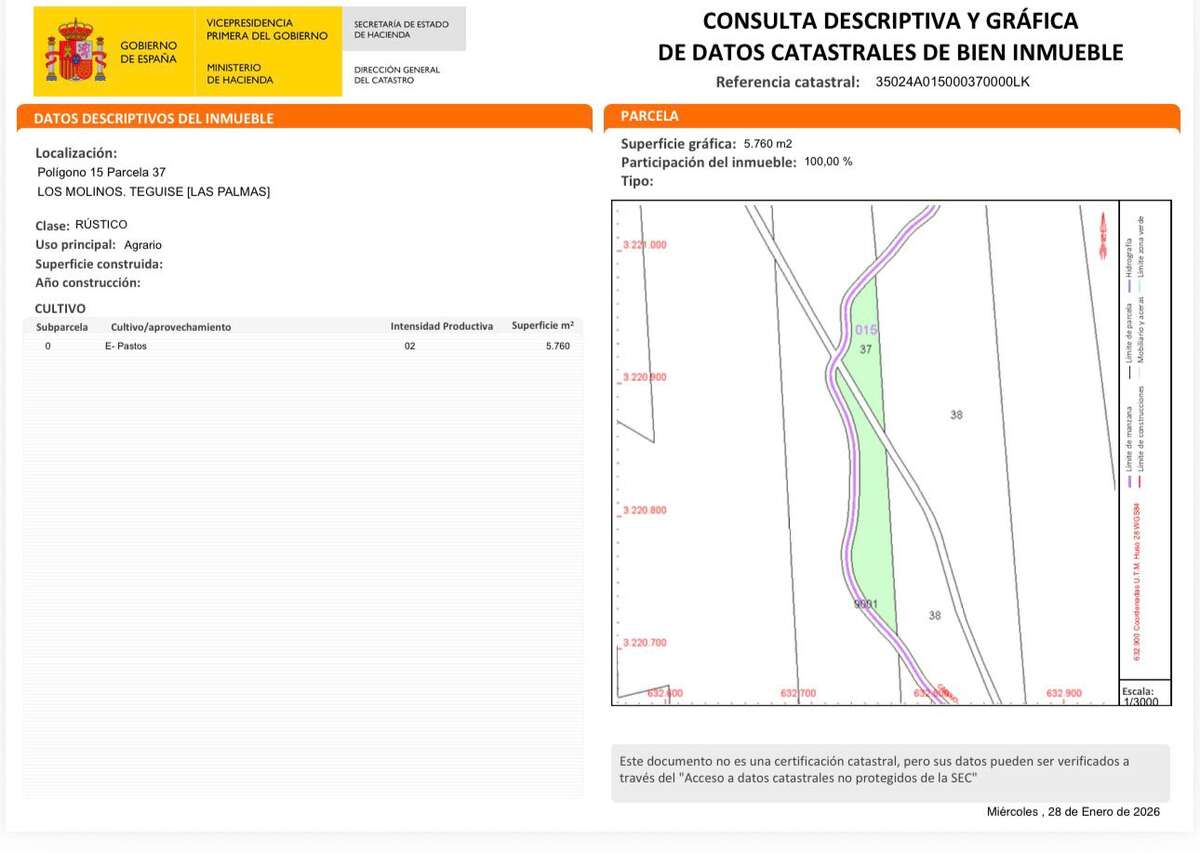Image resolution: width=1200 pixels, height=853 pixels.
Task: Click the cadastral reference 35024A015000370000LK
Action: pyautogui.click(x=952, y=82)
